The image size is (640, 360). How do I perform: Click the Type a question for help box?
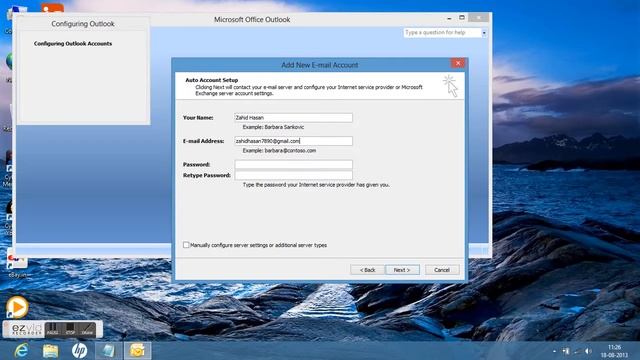click(x=442, y=33)
